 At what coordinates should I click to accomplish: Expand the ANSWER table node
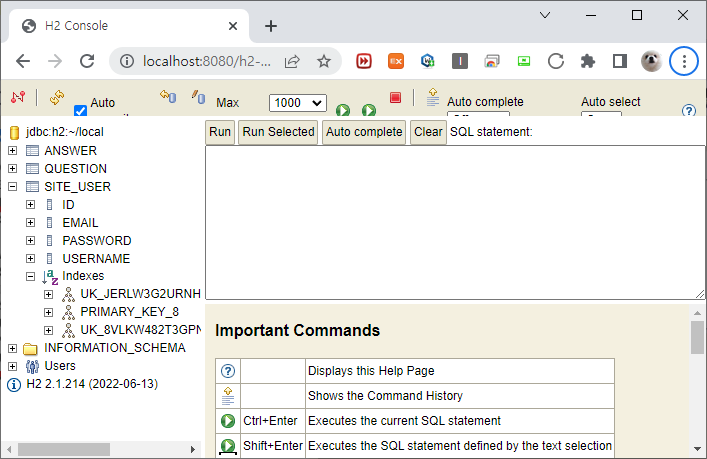click(13, 151)
